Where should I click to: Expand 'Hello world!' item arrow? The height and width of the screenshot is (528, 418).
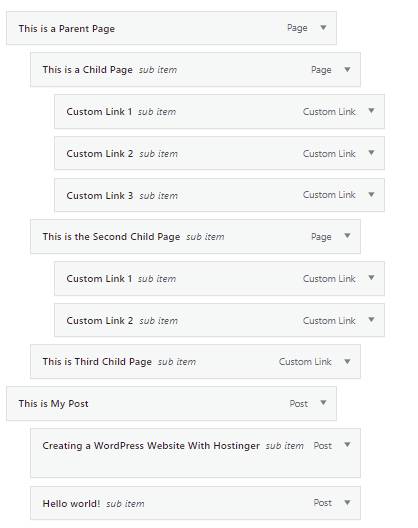[347, 503]
